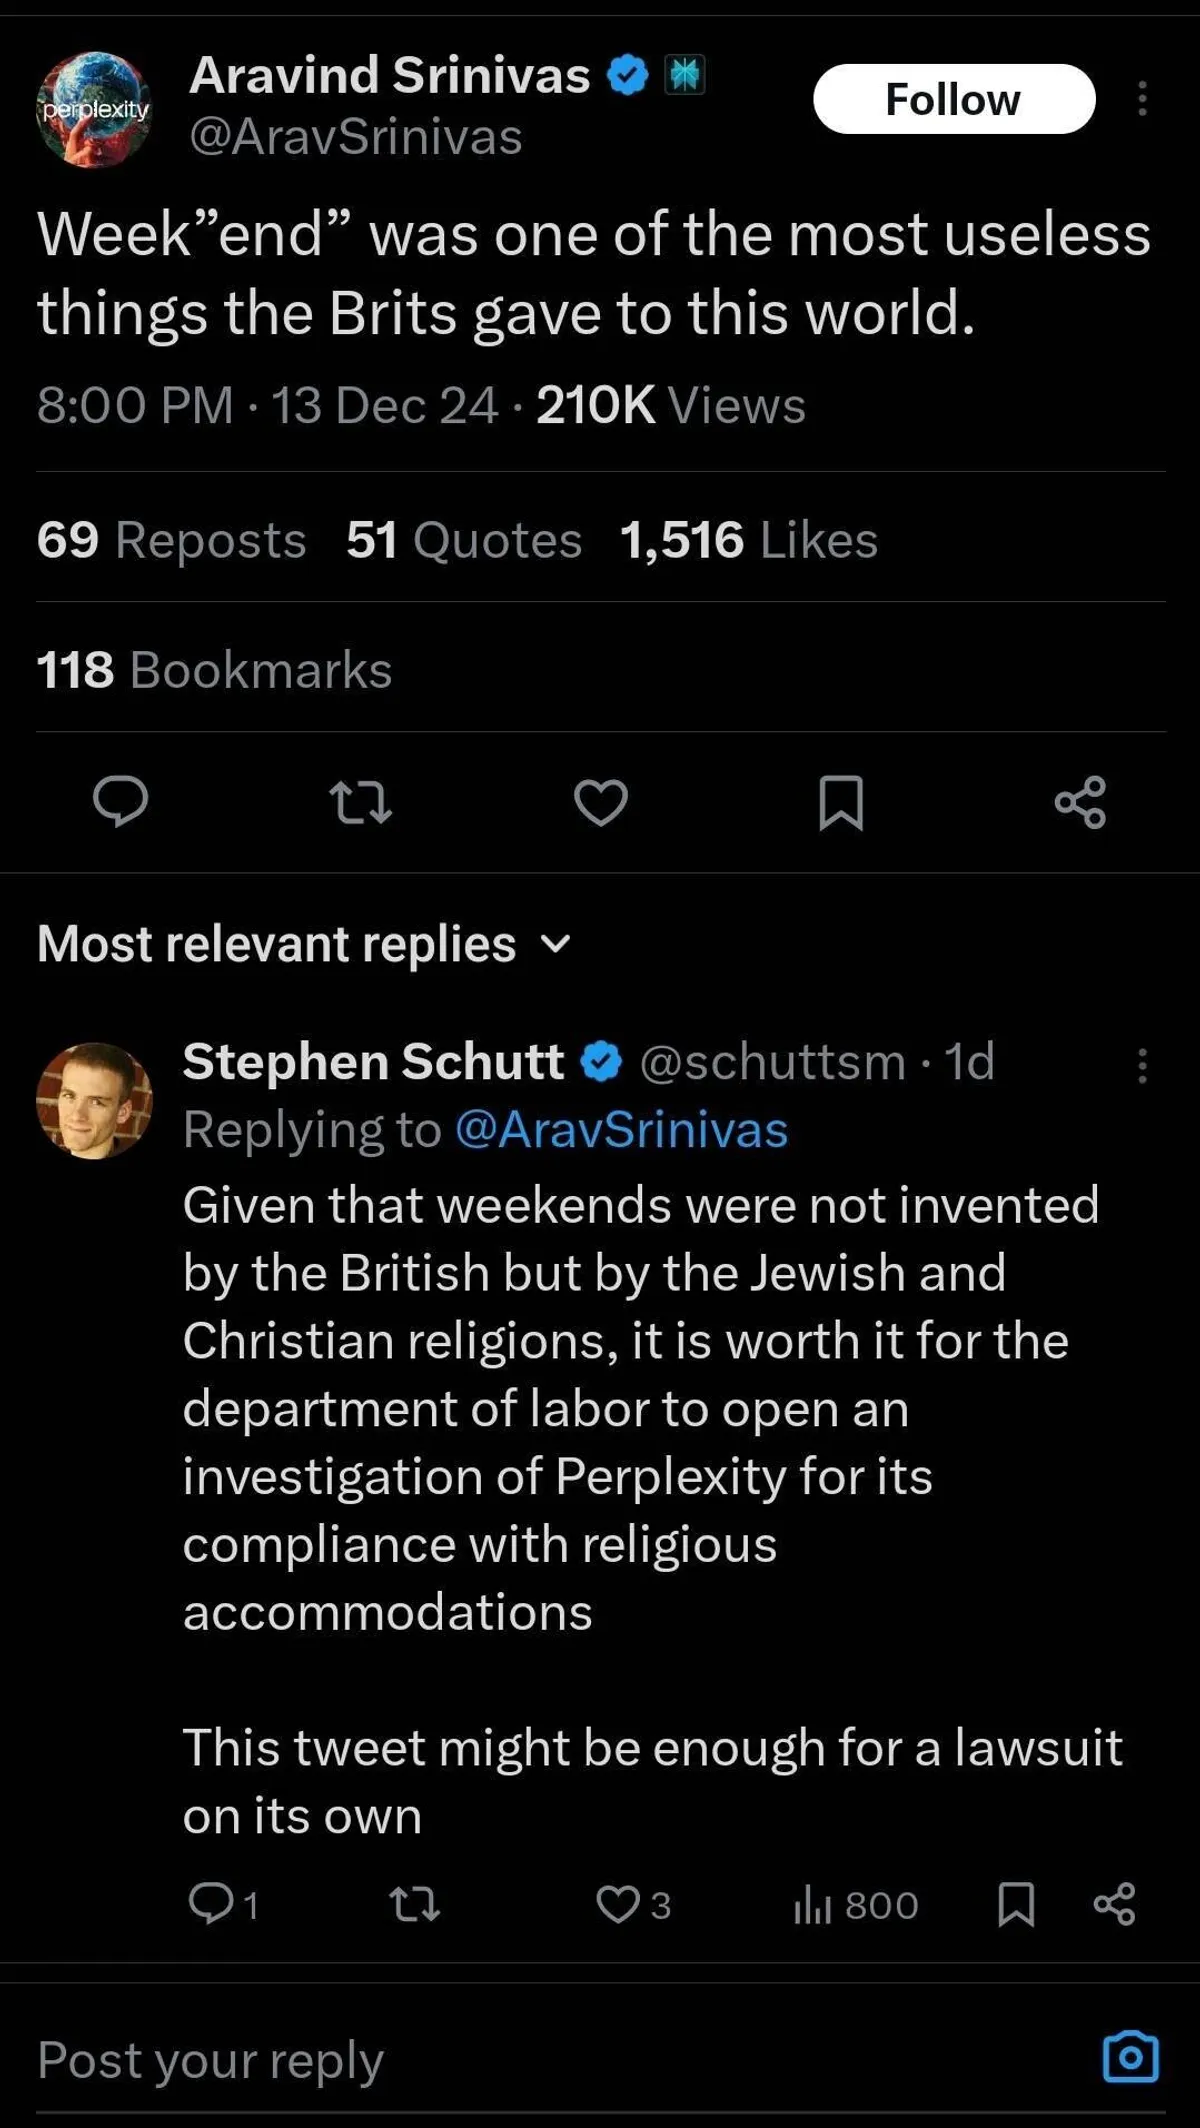Open camera to attach a photo
Viewport: 1200px width, 2128px height.
pos(1130,2058)
